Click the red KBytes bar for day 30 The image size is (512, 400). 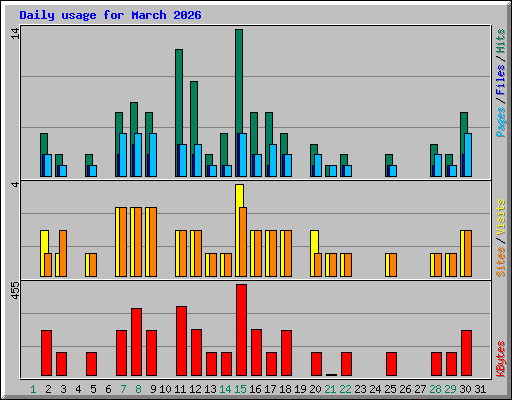tap(466, 353)
